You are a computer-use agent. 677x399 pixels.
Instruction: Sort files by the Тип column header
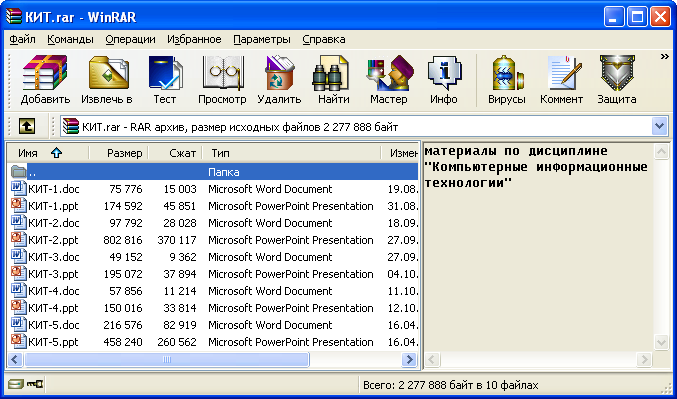point(291,153)
